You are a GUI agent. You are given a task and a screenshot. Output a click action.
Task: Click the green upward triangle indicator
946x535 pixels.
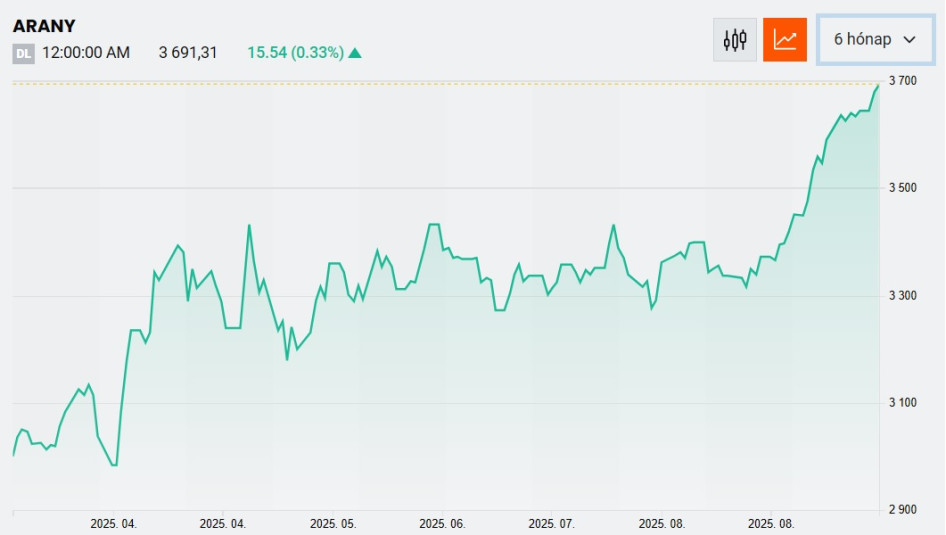(x=355, y=53)
